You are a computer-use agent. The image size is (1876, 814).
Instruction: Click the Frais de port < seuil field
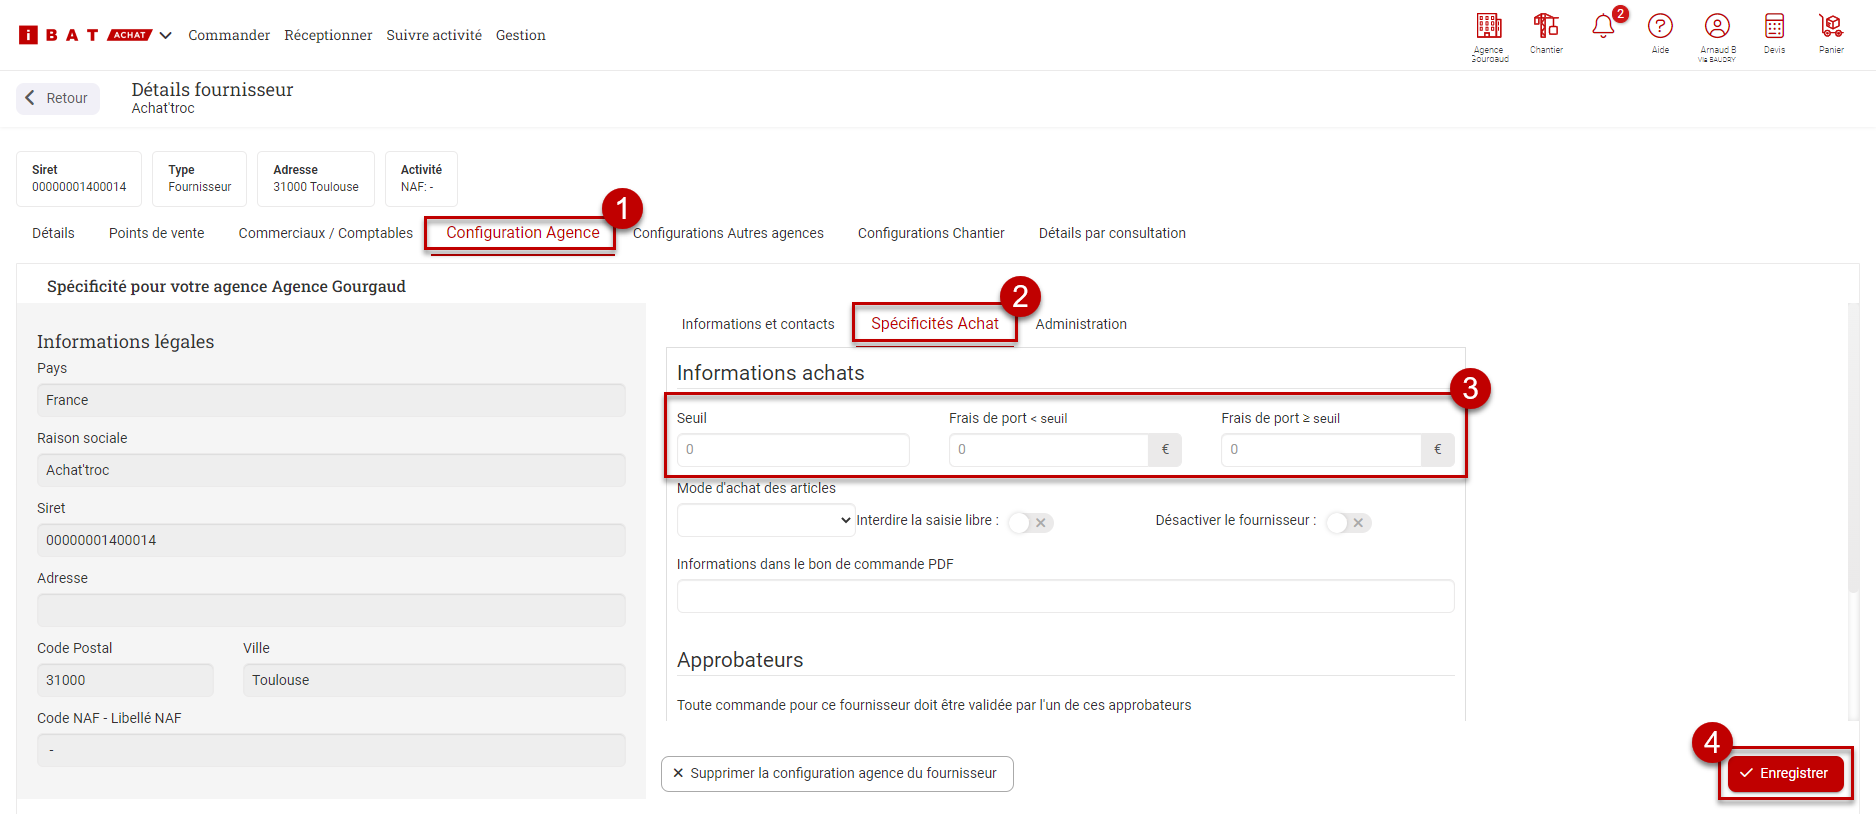(1049, 450)
